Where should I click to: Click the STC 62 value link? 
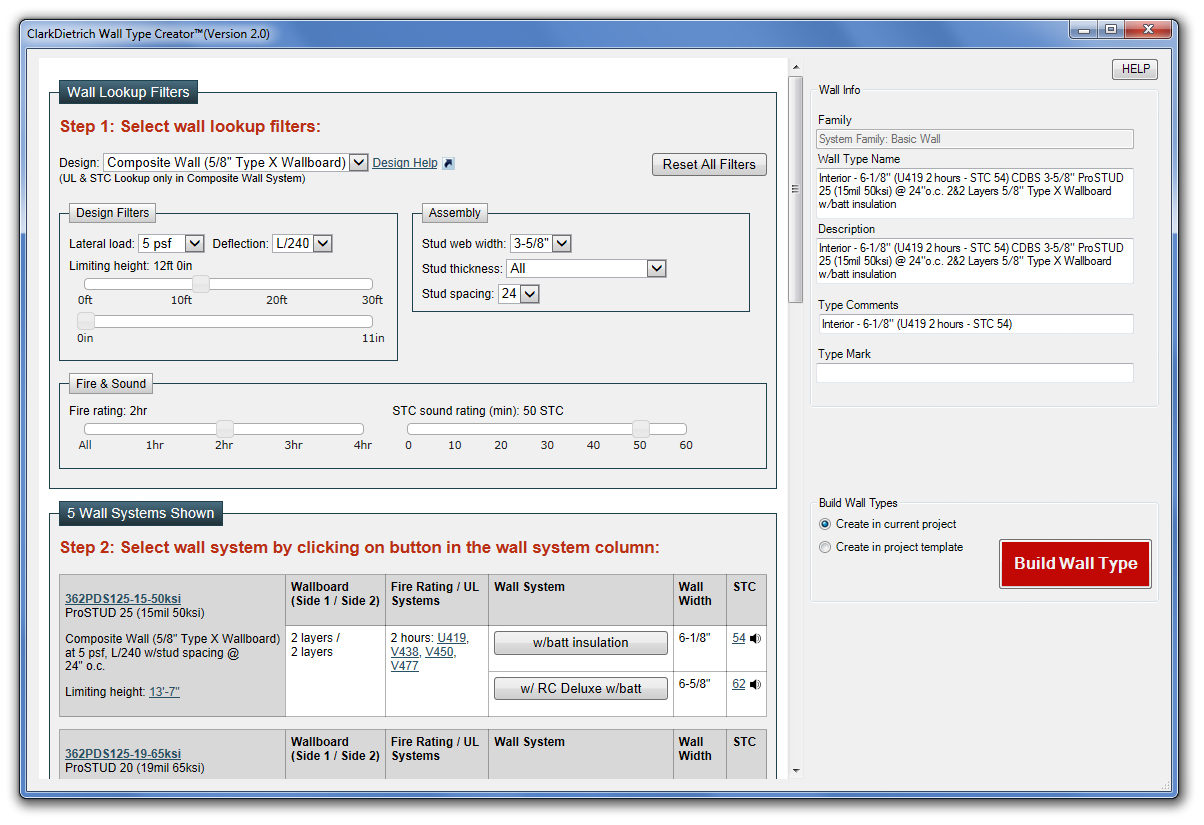(739, 685)
